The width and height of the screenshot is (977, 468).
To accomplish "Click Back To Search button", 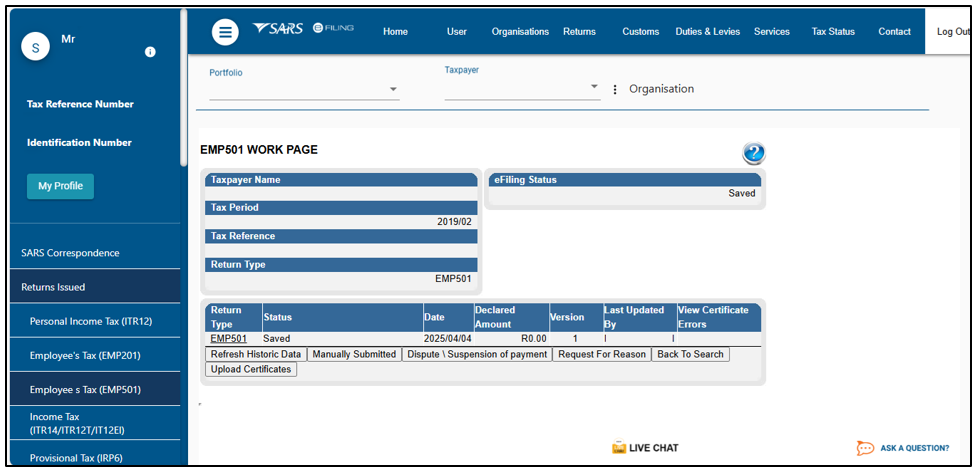I will tap(690, 355).
